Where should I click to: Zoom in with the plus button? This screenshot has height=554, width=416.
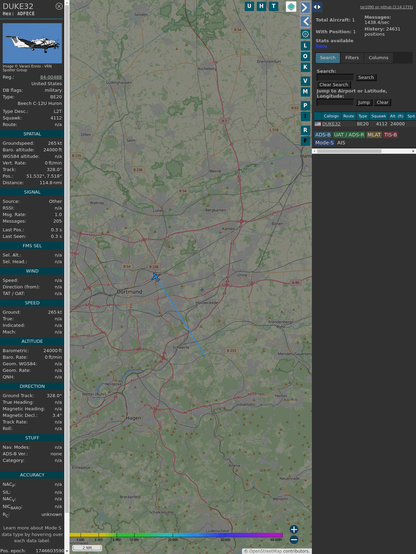click(x=294, y=529)
